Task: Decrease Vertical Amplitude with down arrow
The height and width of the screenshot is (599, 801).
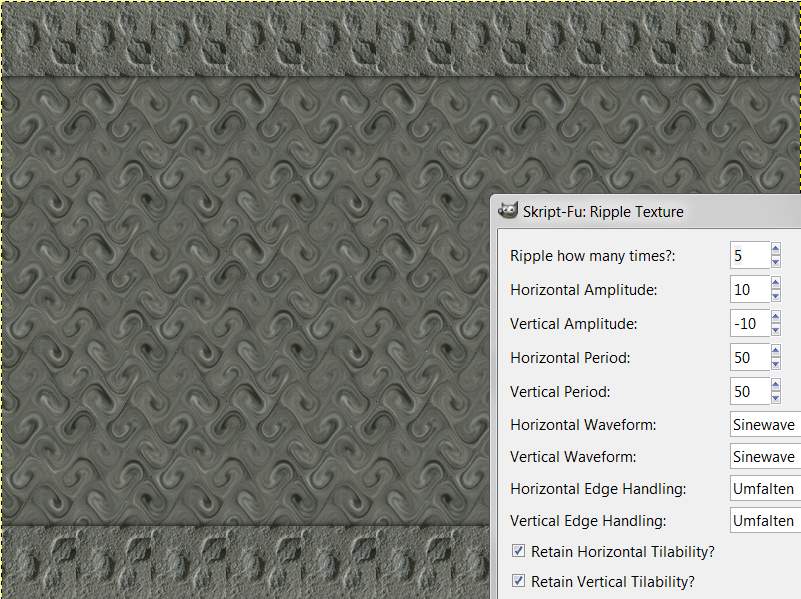Action: coord(775,330)
